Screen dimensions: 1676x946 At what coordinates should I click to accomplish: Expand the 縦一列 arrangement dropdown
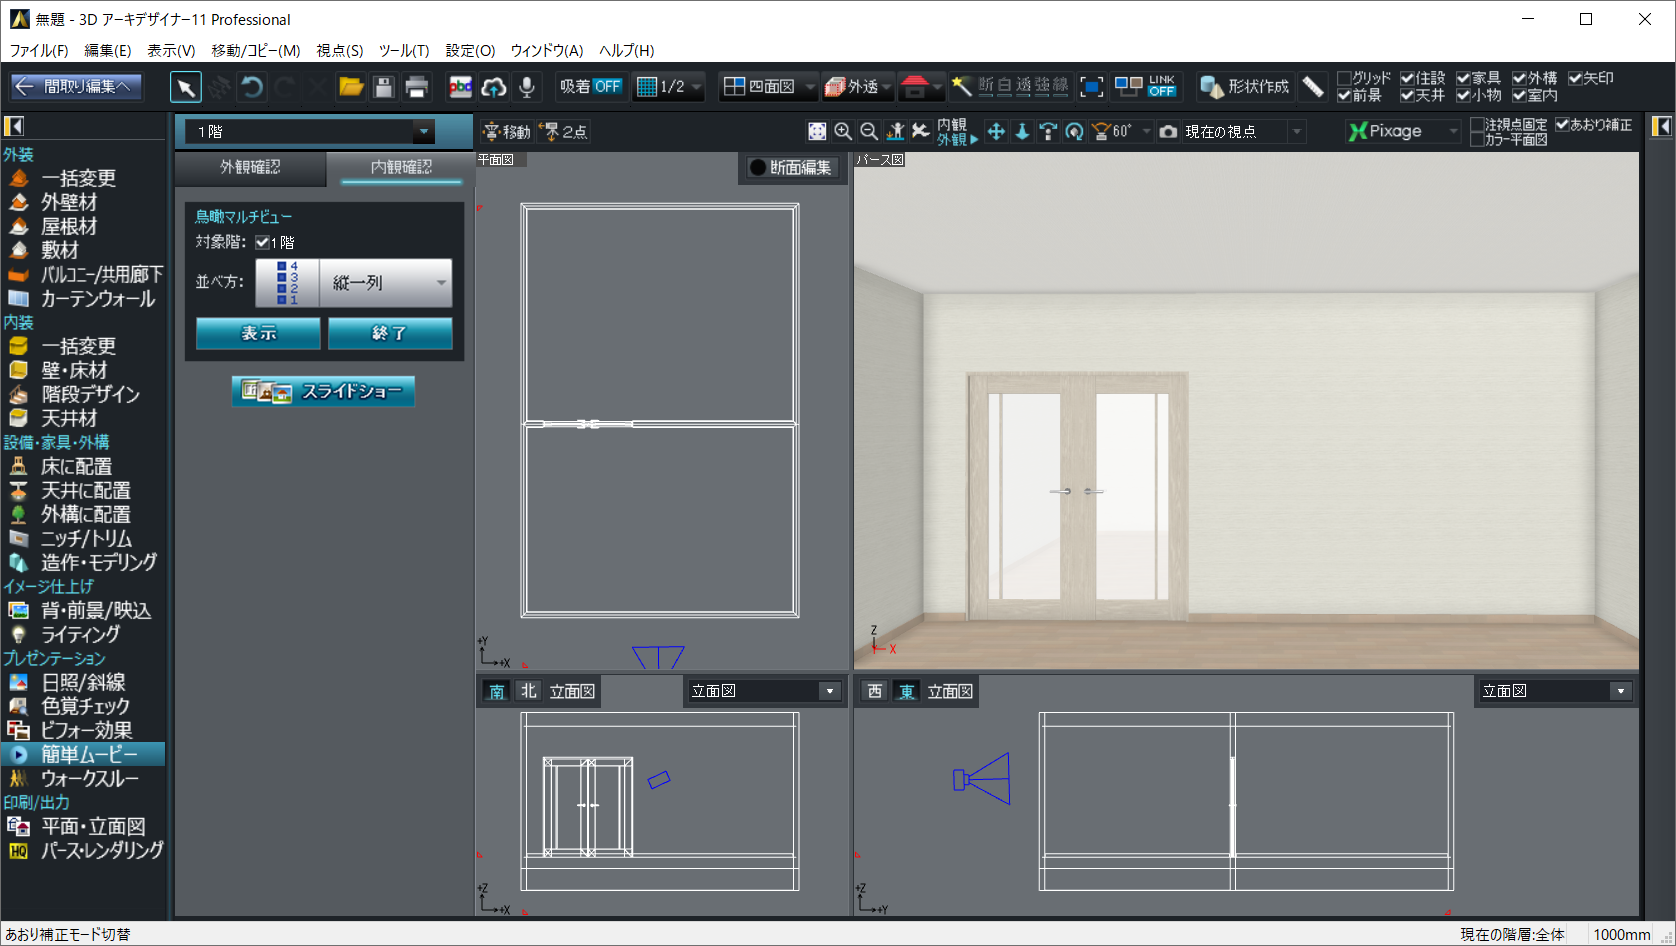click(441, 283)
